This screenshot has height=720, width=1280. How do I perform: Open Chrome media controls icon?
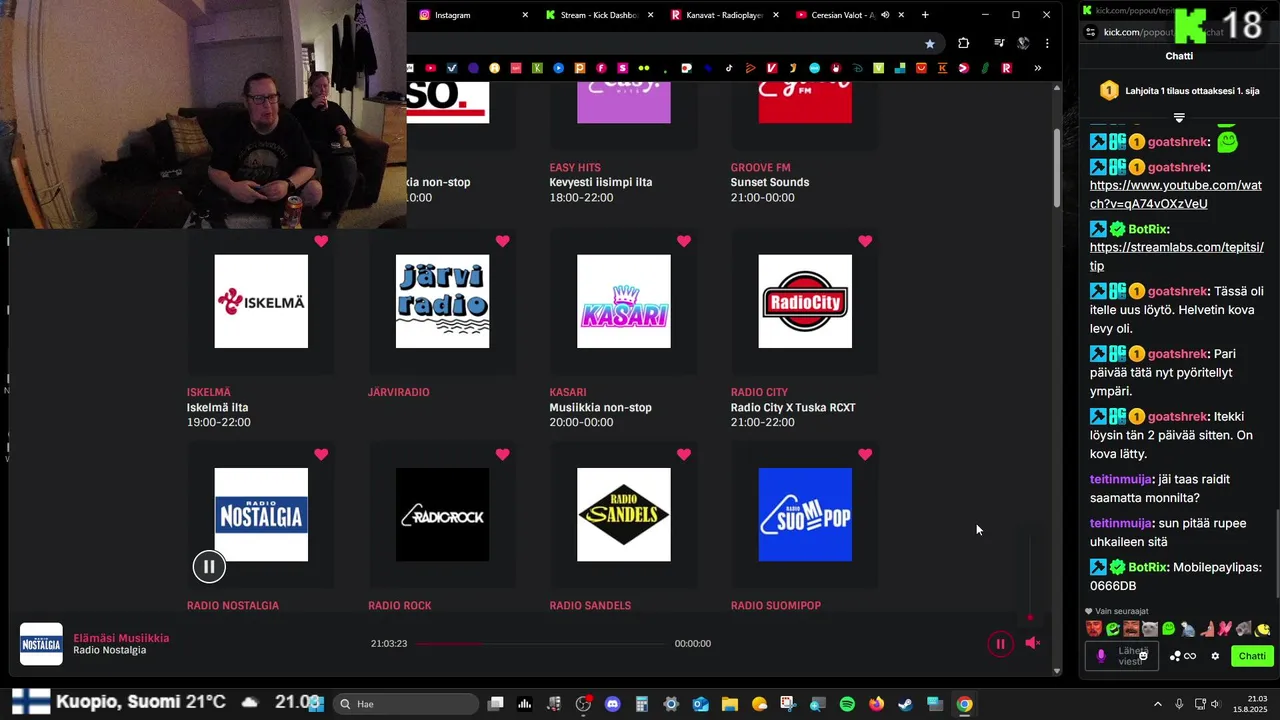coord(999,44)
